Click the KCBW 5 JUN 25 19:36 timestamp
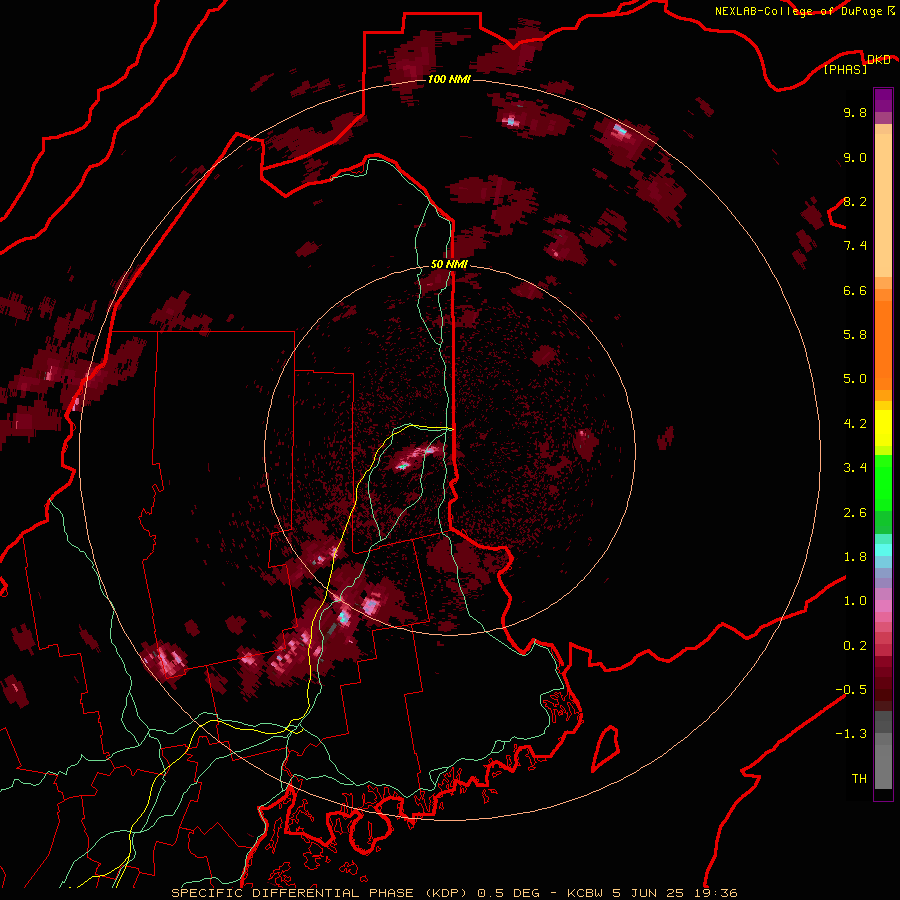900x900 pixels. (x=652, y=893)
